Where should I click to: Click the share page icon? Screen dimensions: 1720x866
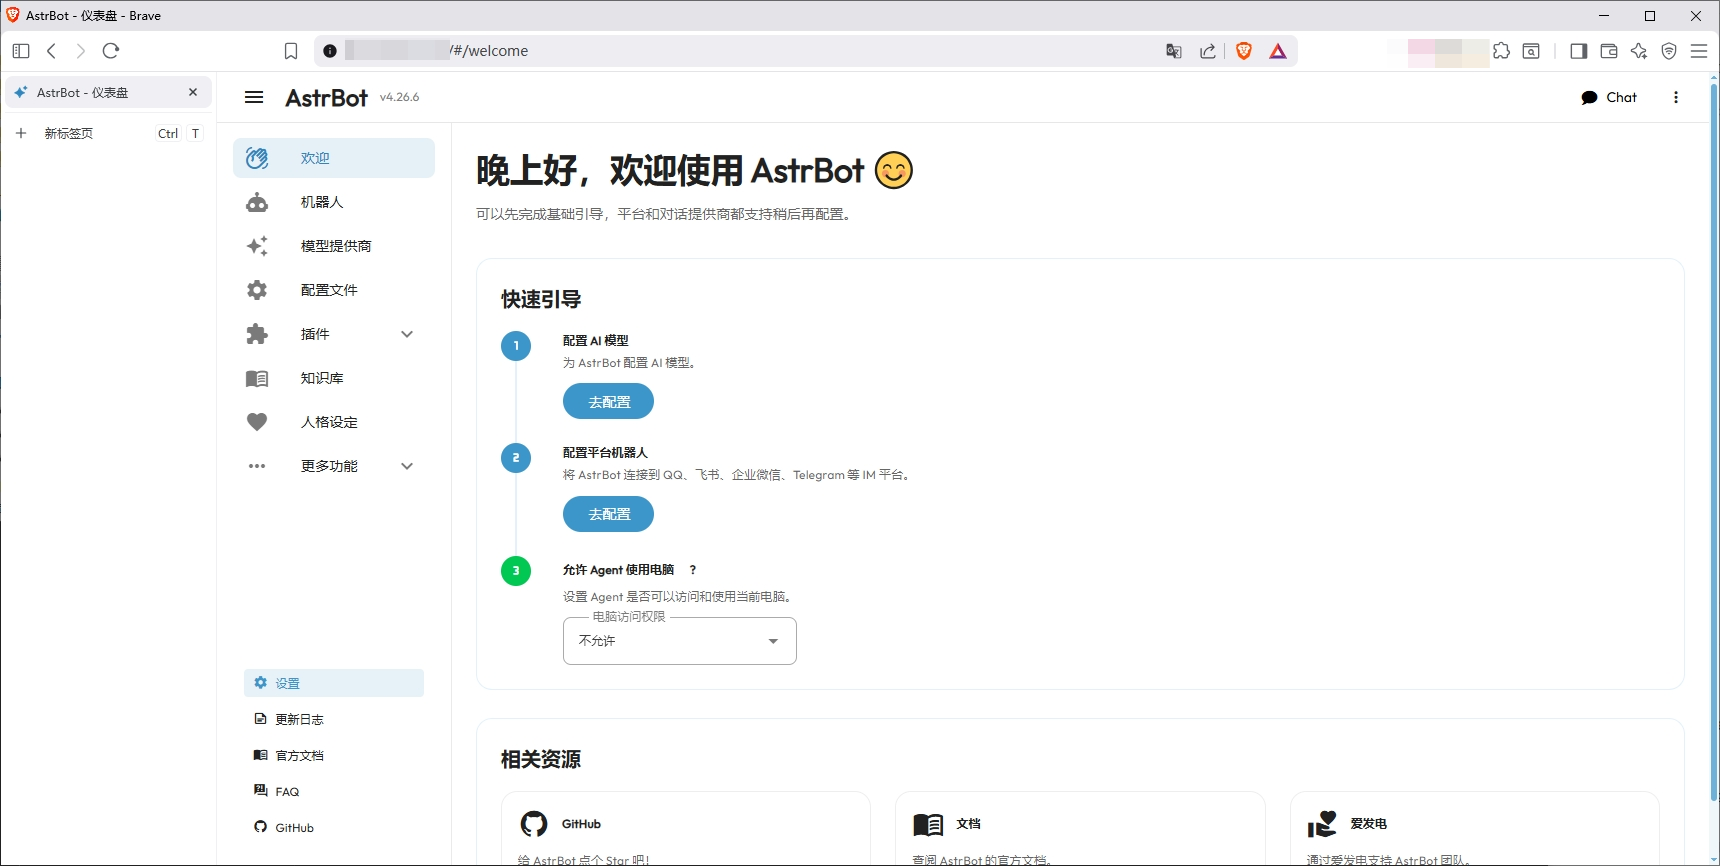(1208, 51)
